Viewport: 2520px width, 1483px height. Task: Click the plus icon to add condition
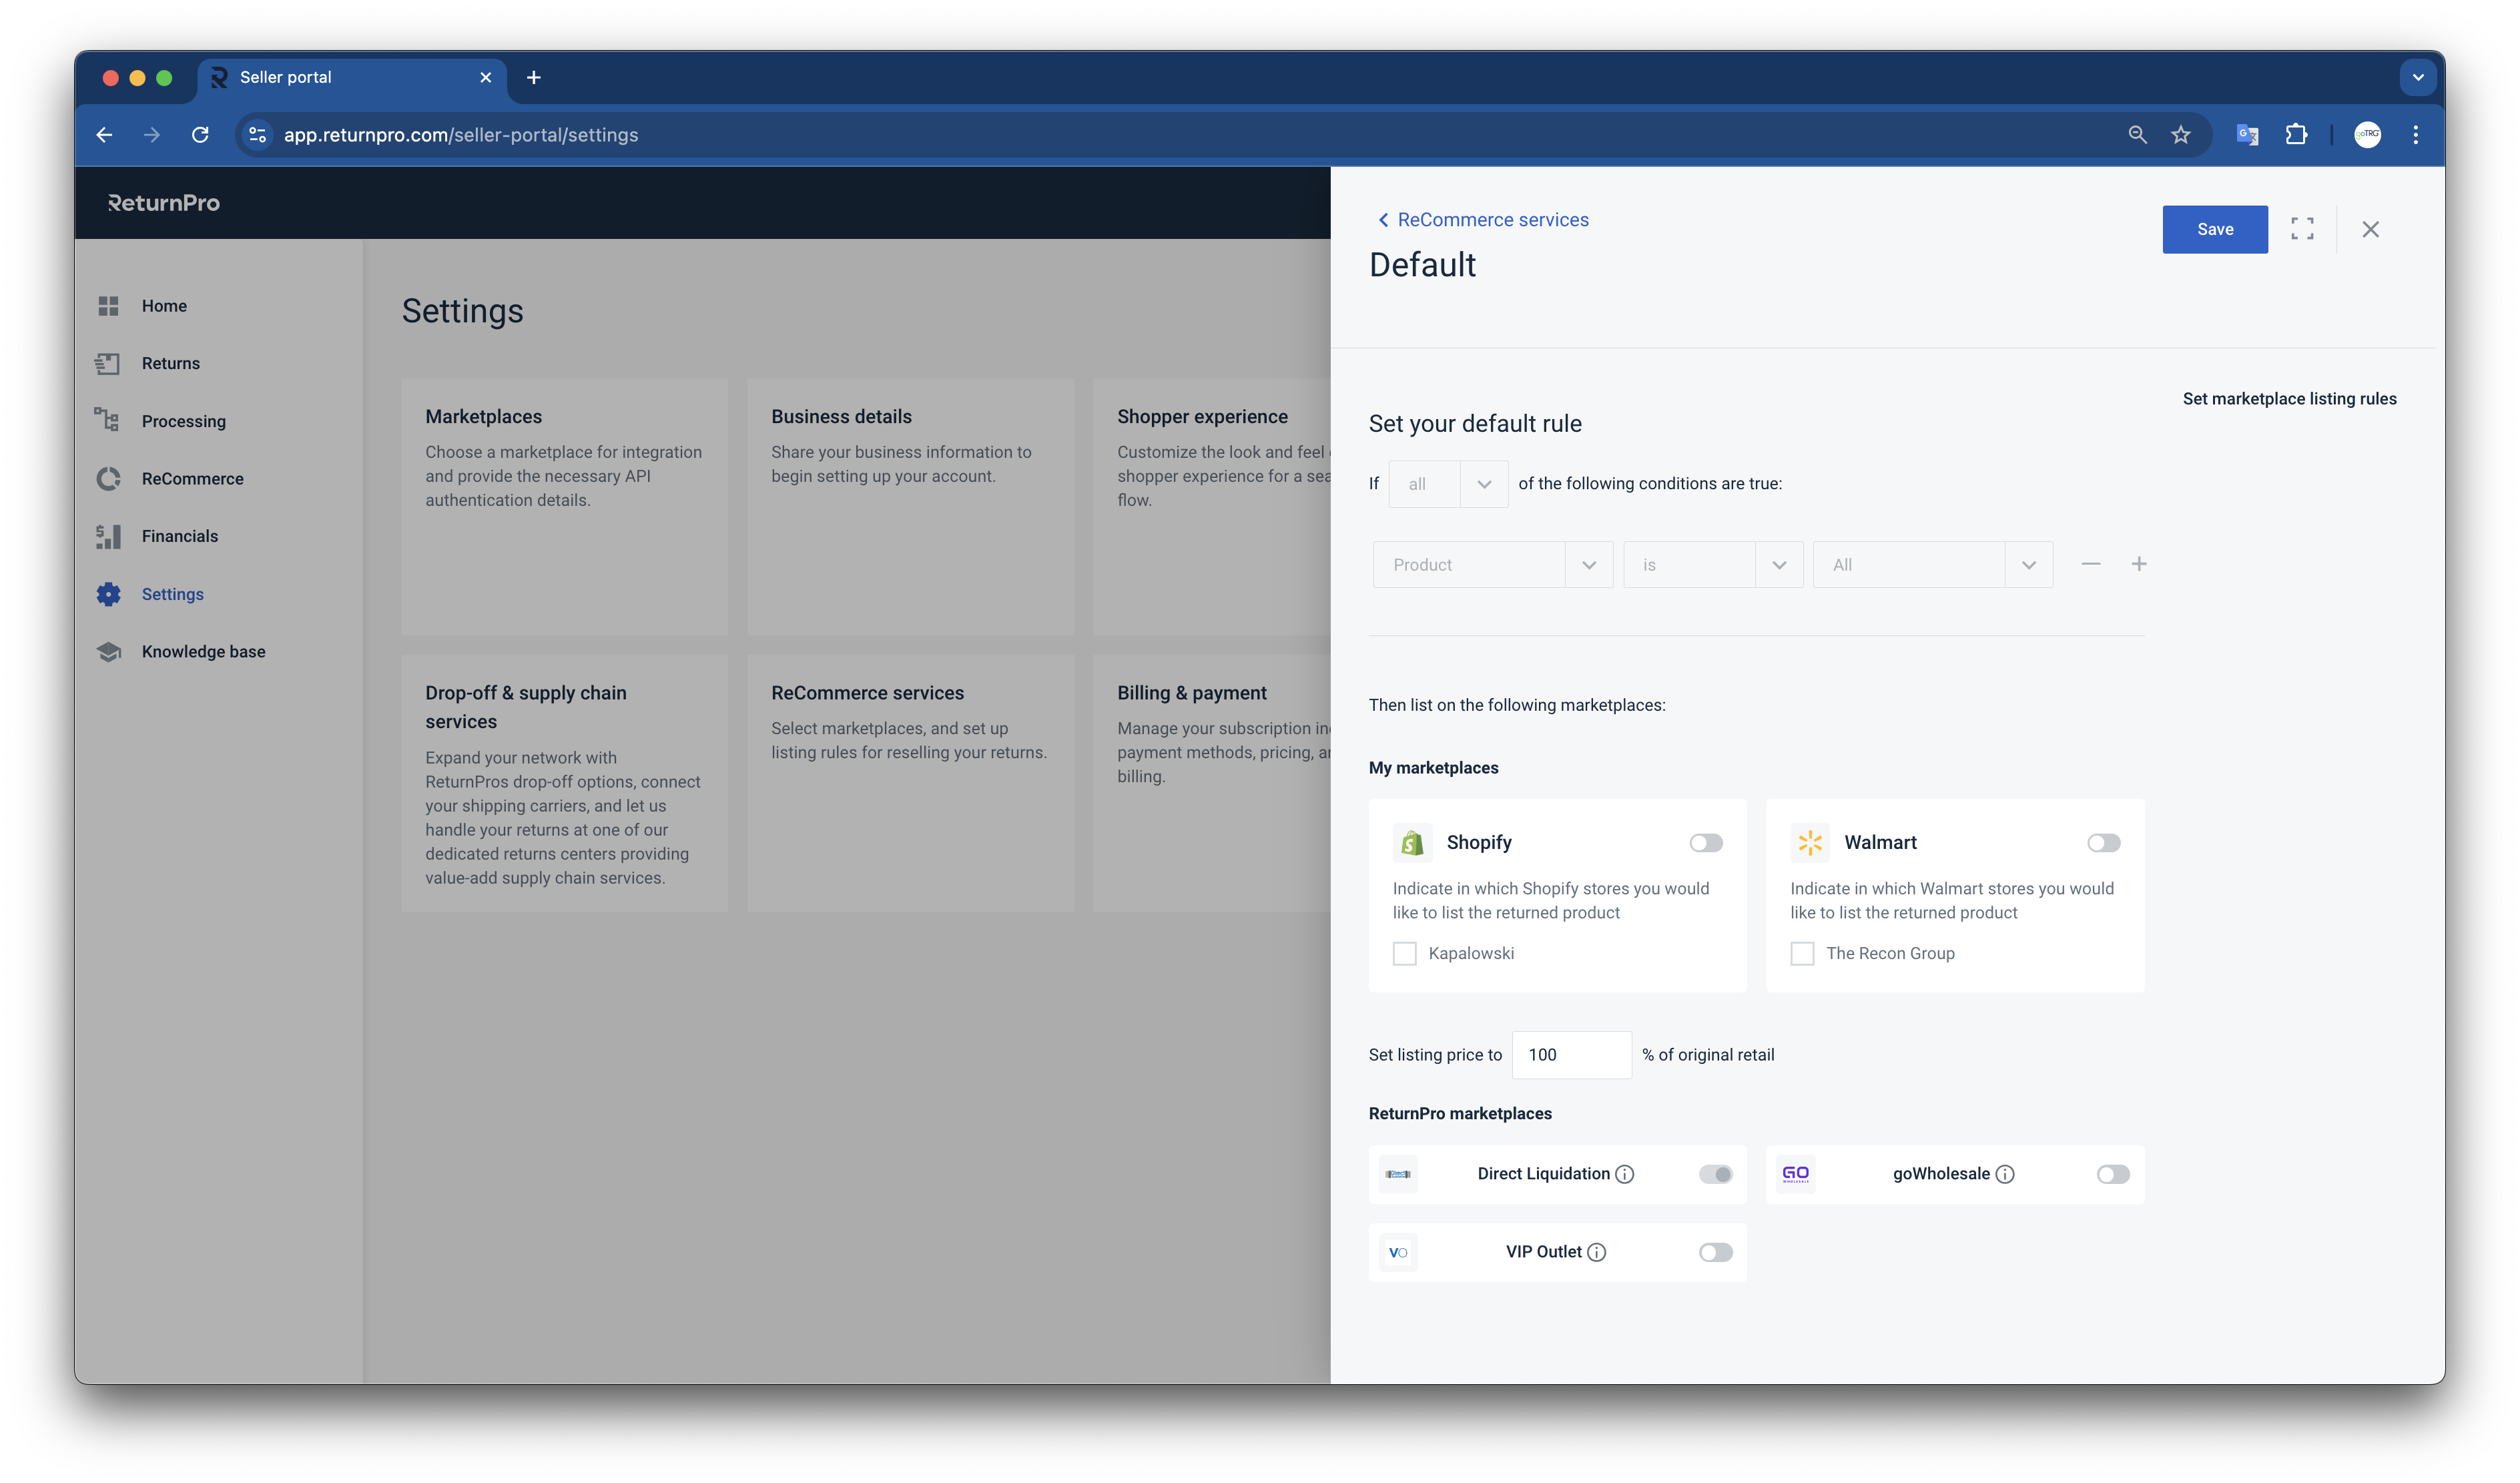2139,564
